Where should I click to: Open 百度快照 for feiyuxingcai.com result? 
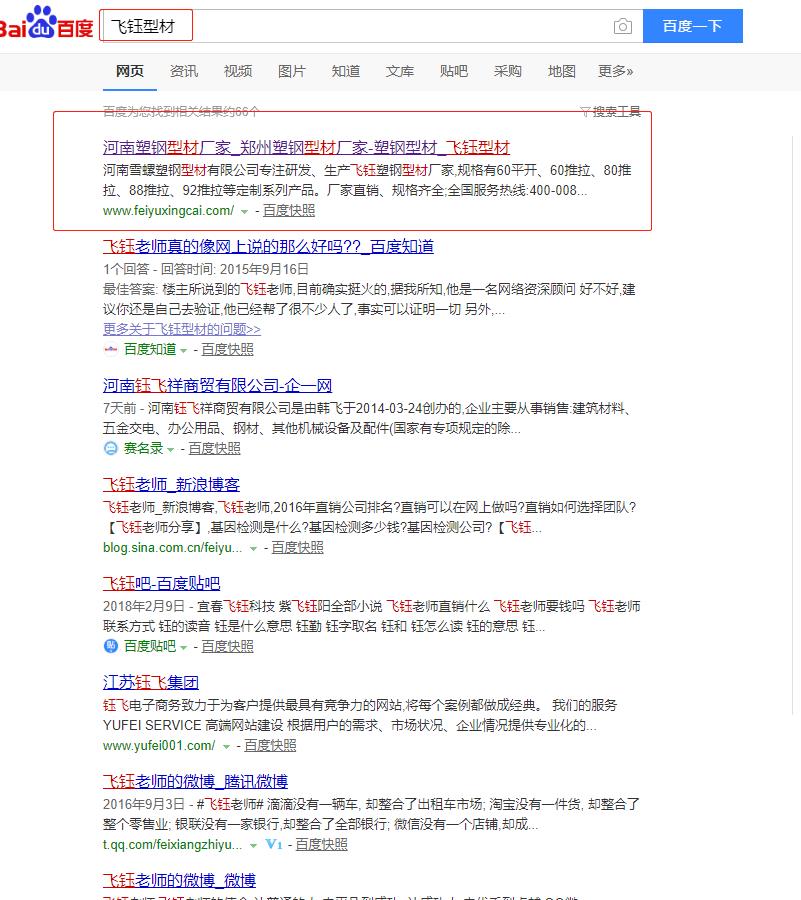[x=289, y=211]
